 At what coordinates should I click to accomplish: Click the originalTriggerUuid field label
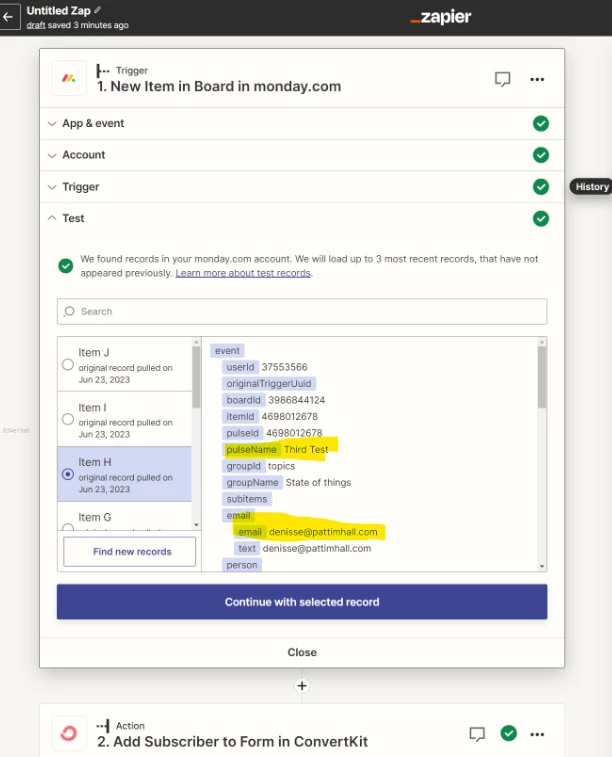coord(269,383)
